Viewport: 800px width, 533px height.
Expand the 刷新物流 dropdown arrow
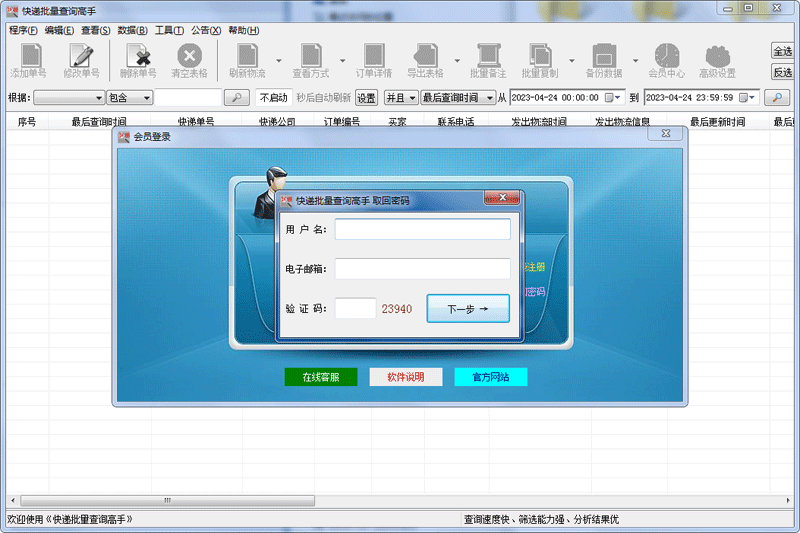click(279, 61)
